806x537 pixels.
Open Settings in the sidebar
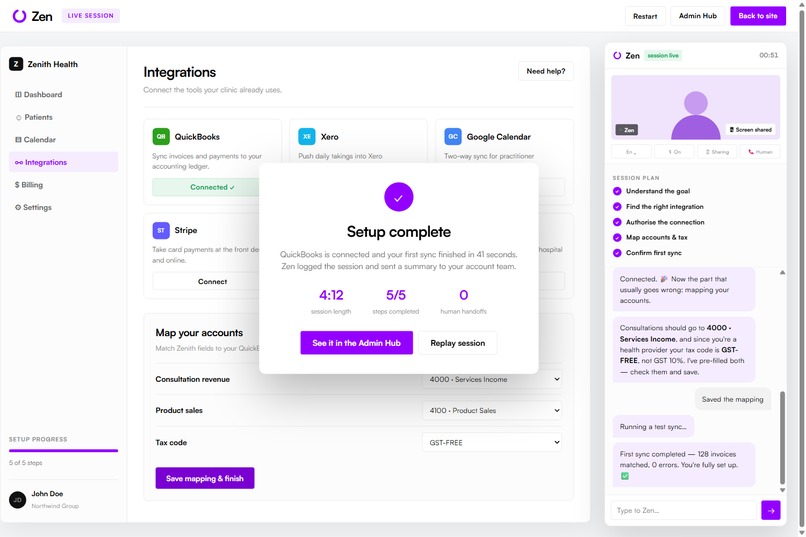63,208
